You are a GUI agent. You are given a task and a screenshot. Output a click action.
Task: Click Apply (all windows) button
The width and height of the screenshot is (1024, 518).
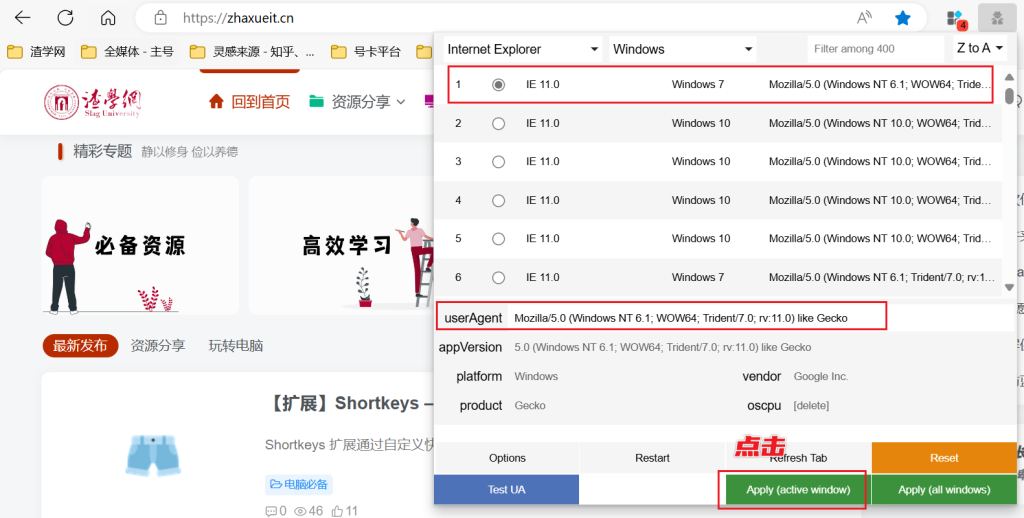pyautogui.click(x=944, y=489)
